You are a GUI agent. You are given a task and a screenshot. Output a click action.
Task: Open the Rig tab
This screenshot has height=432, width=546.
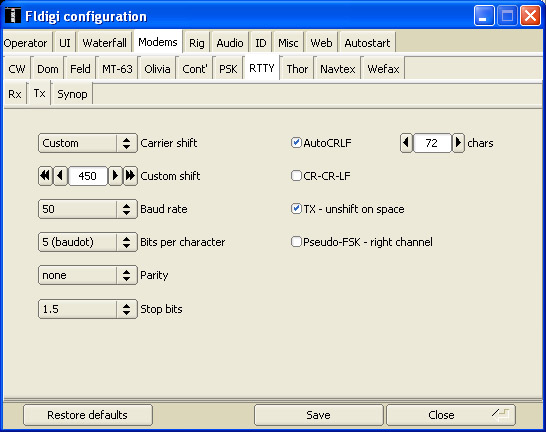pyautogui.click(x=197, y=43)
